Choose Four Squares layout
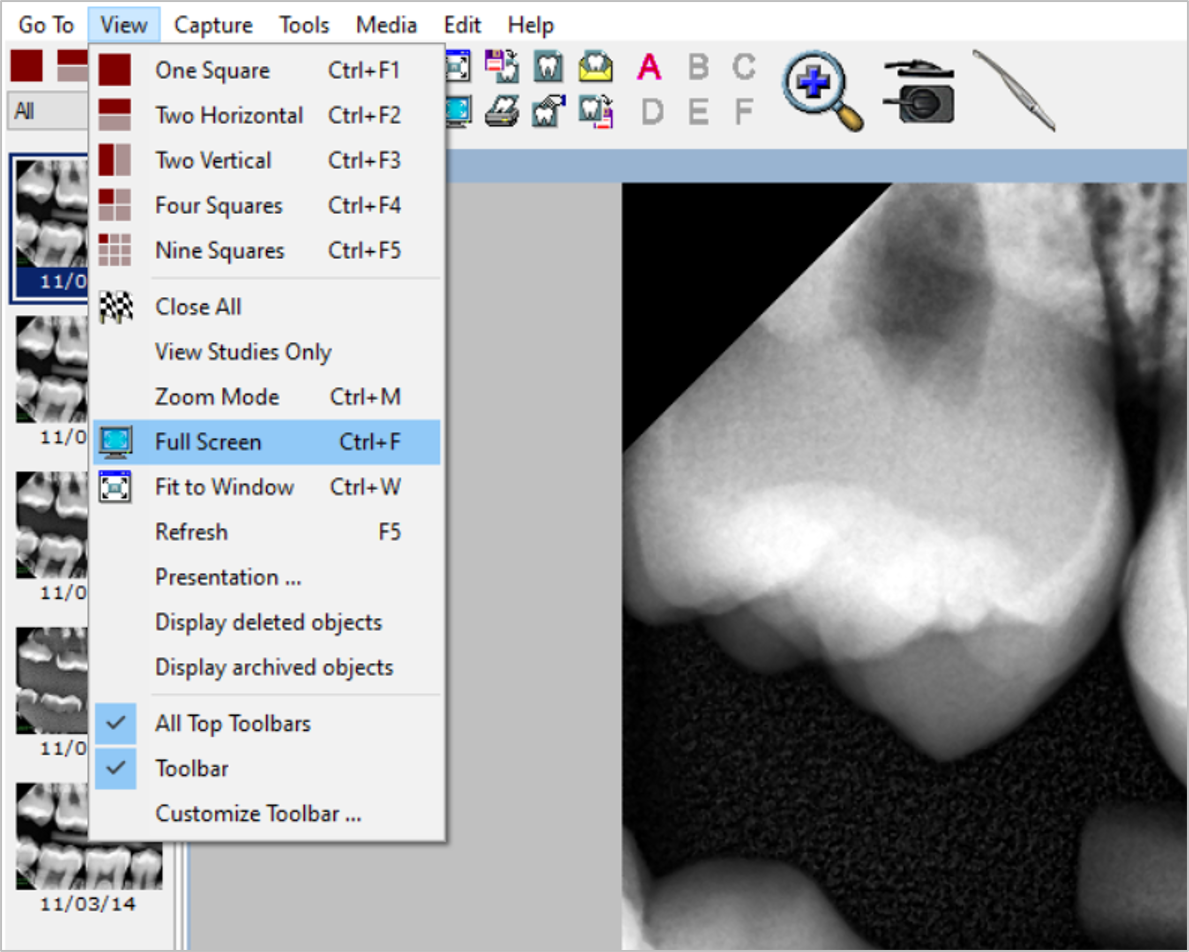The width and height of the screenshot is (1189, 952). 267,206
